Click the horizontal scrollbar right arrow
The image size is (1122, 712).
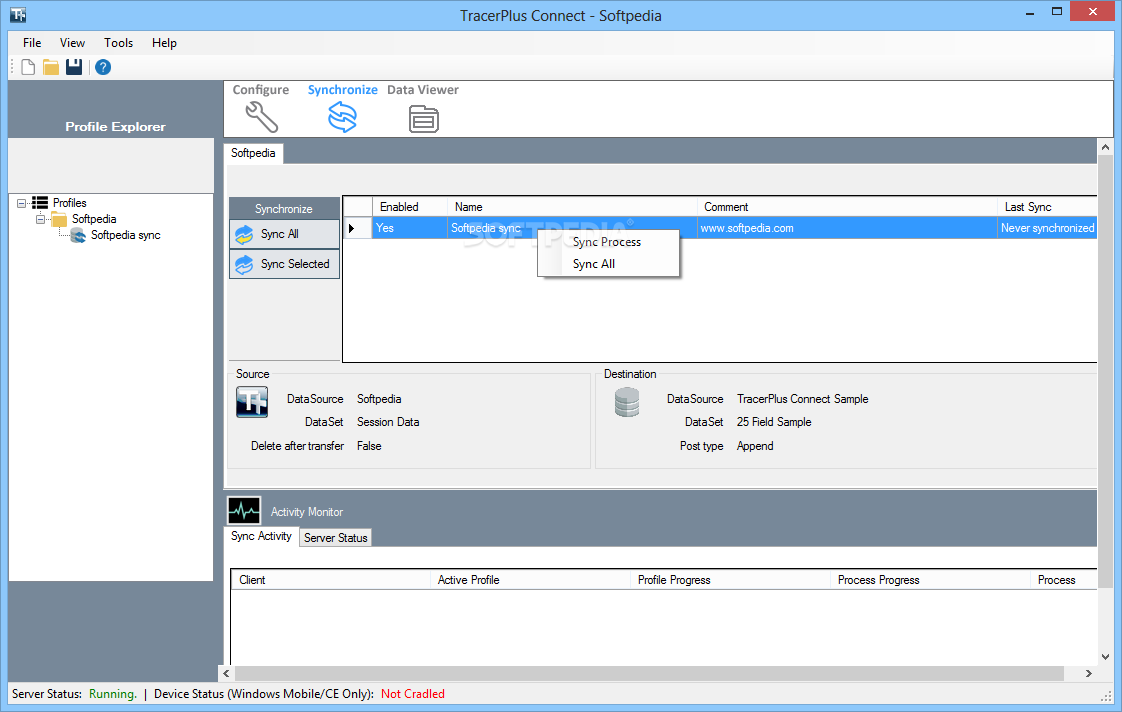click(x=1089, y=673)
